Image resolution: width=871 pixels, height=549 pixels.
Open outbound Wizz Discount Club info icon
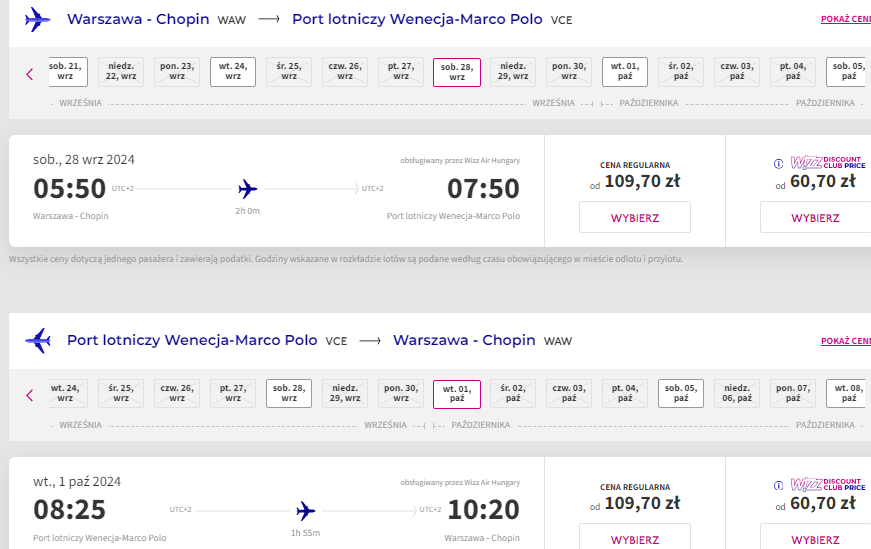[779, 163]
